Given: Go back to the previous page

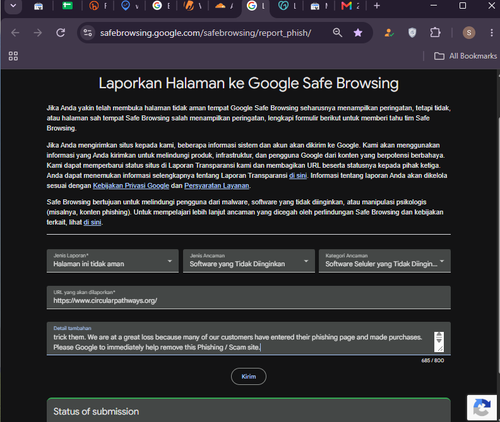Looking at the screenshot, I should [15, 33].
